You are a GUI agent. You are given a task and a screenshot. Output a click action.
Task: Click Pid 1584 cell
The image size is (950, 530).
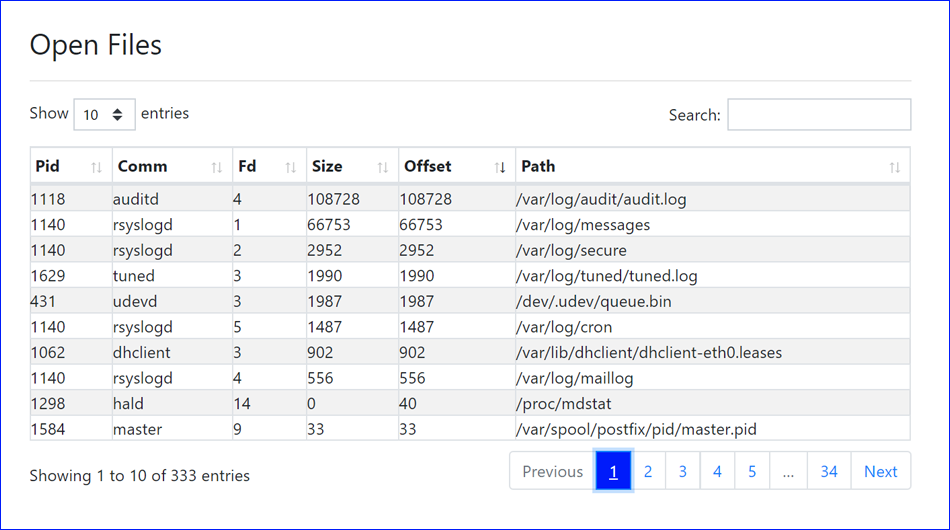pos(71,429)
